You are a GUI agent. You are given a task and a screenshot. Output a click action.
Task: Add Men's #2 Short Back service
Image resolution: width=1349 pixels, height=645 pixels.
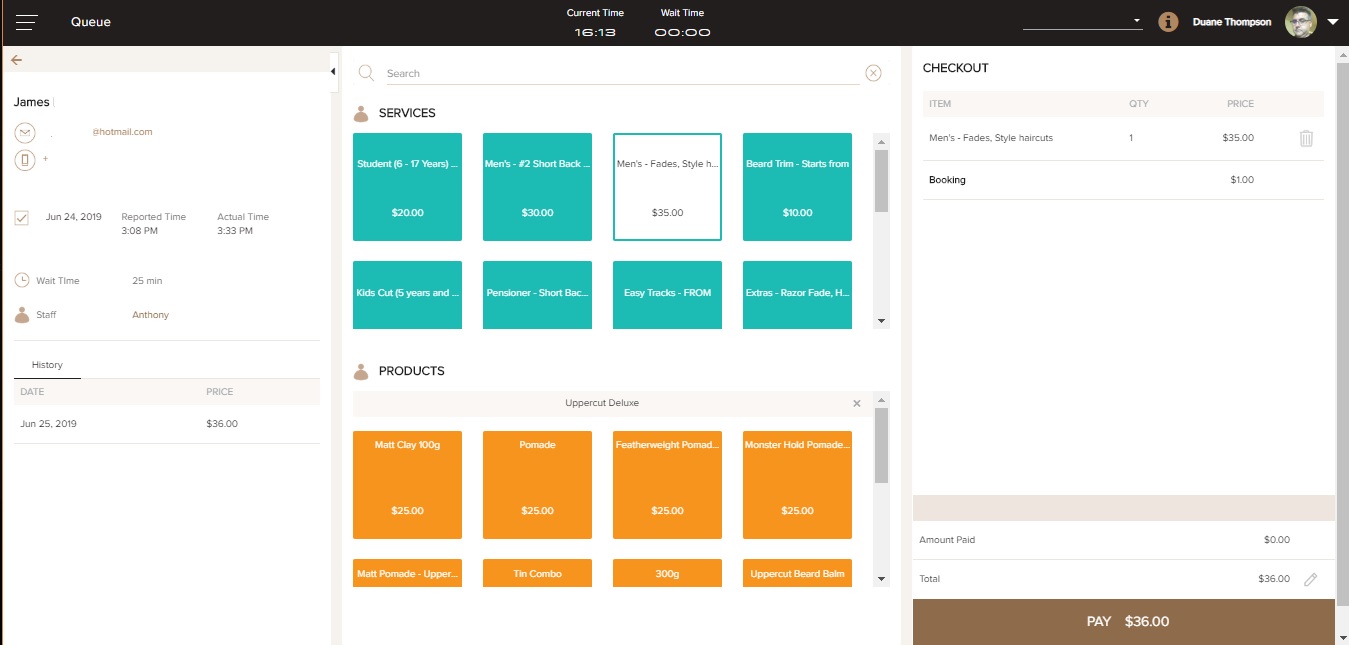538,187
